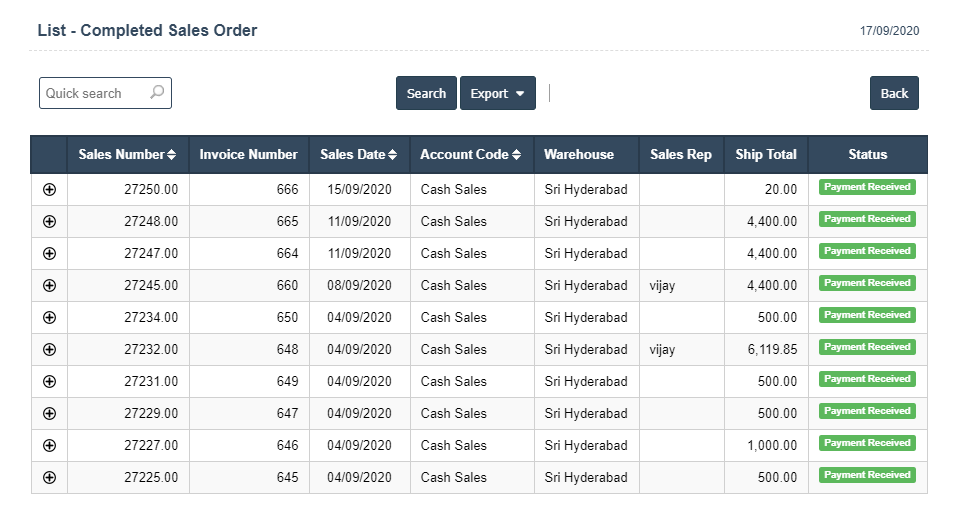Click magnifier icon in Quick search
Viewport: 960px width, 509px height.
(157, 93)
